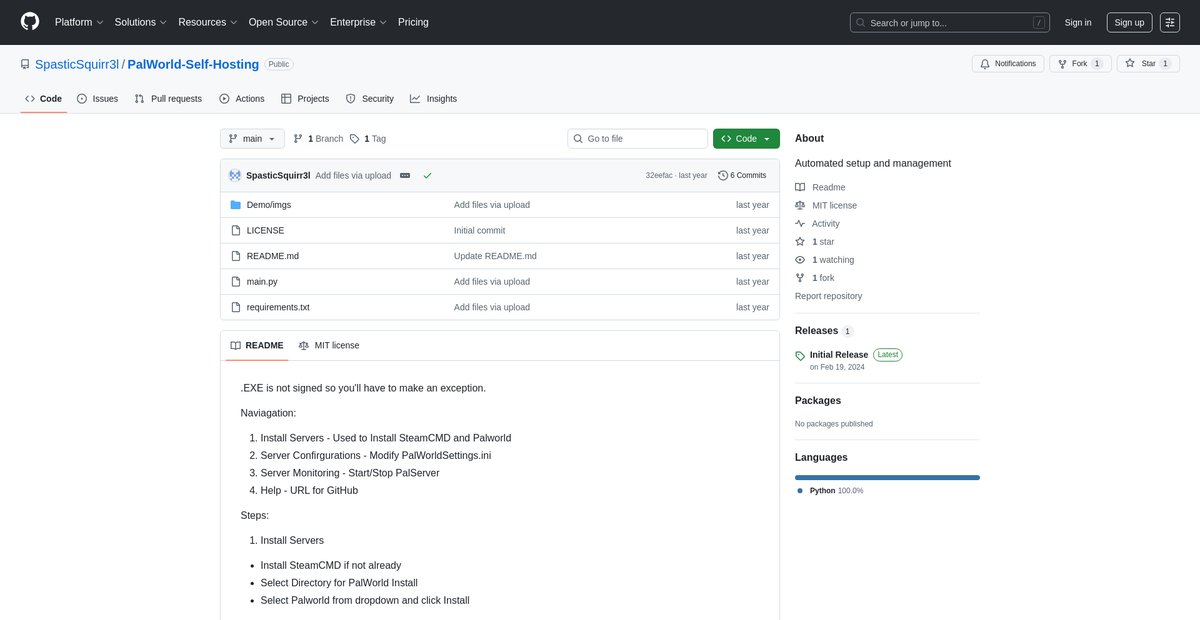
Task: Switch to the Security tab
Action: [x=370, y=99]
